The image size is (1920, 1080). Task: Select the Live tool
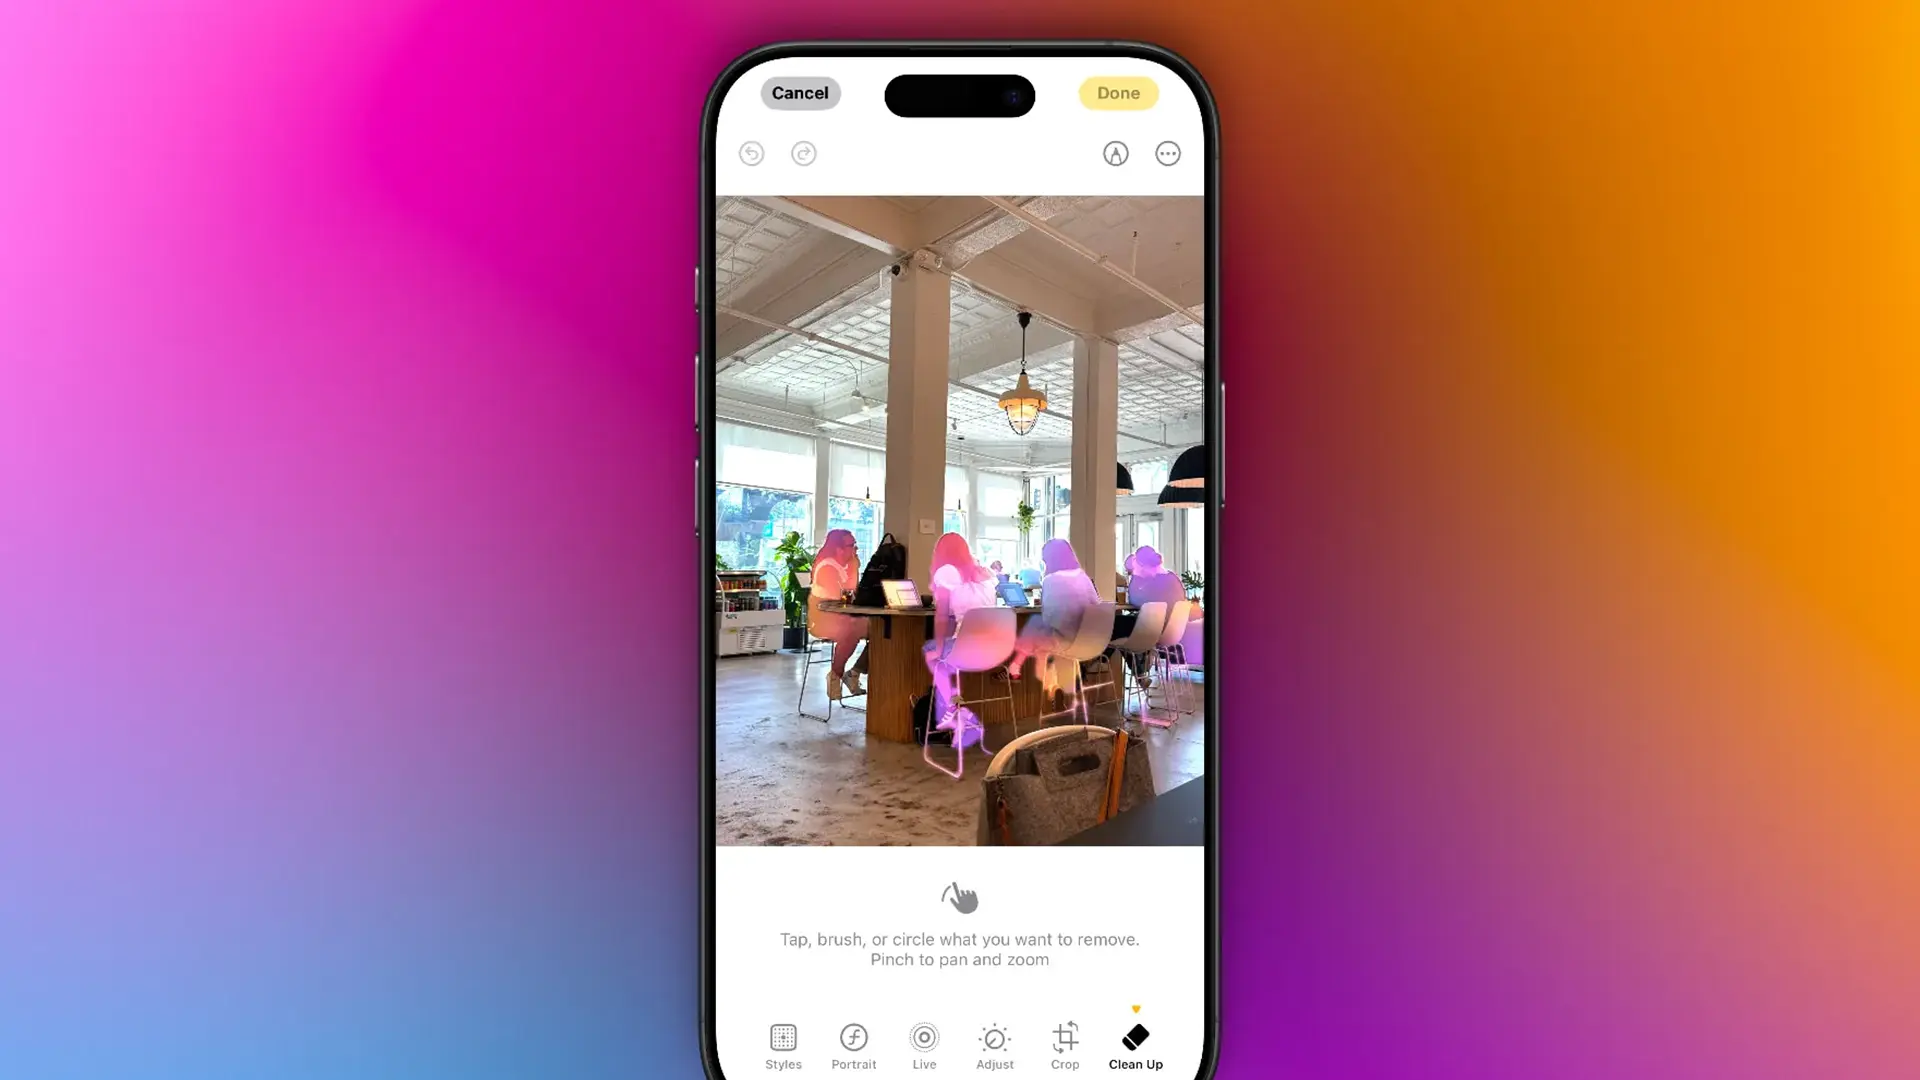pos(923,1044)
